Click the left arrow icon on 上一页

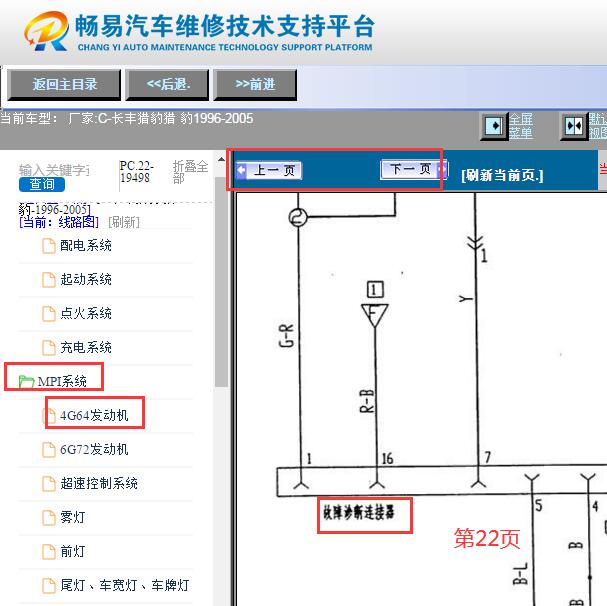(242, 170)
